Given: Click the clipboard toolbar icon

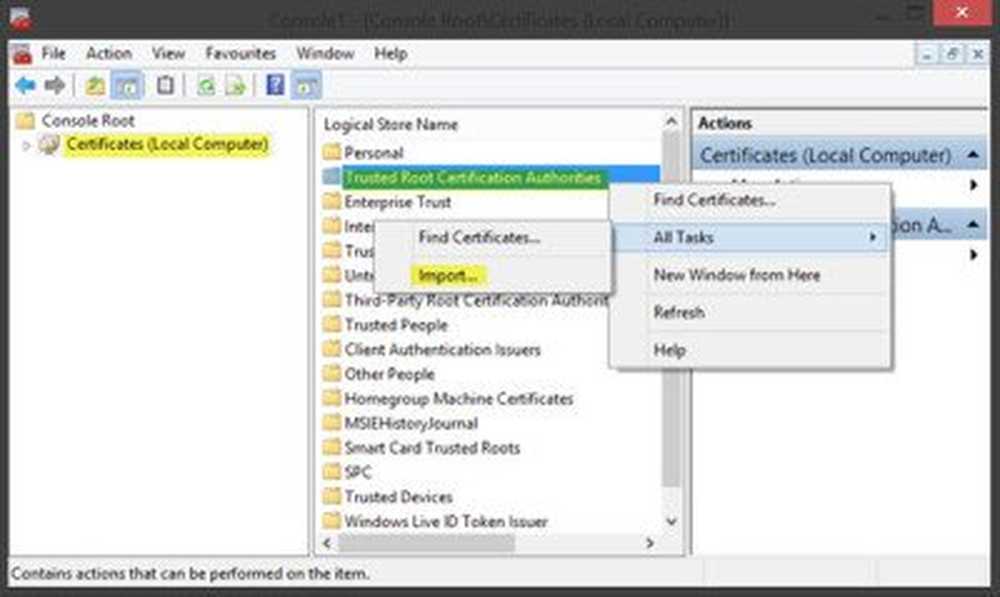Looking at the screenshot, I should coord(165,85).
